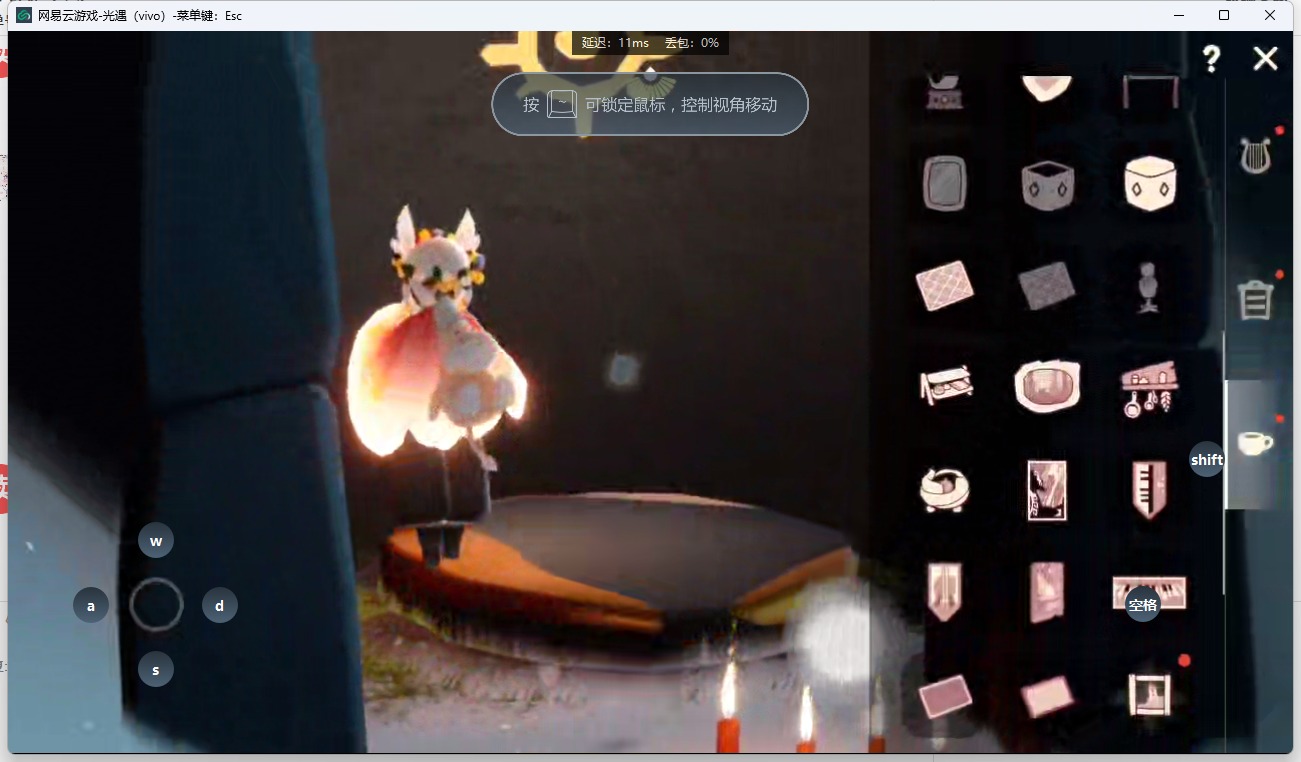
Task: Click the 丢包: 0% packet loss readout
Action: pos(692,43)
